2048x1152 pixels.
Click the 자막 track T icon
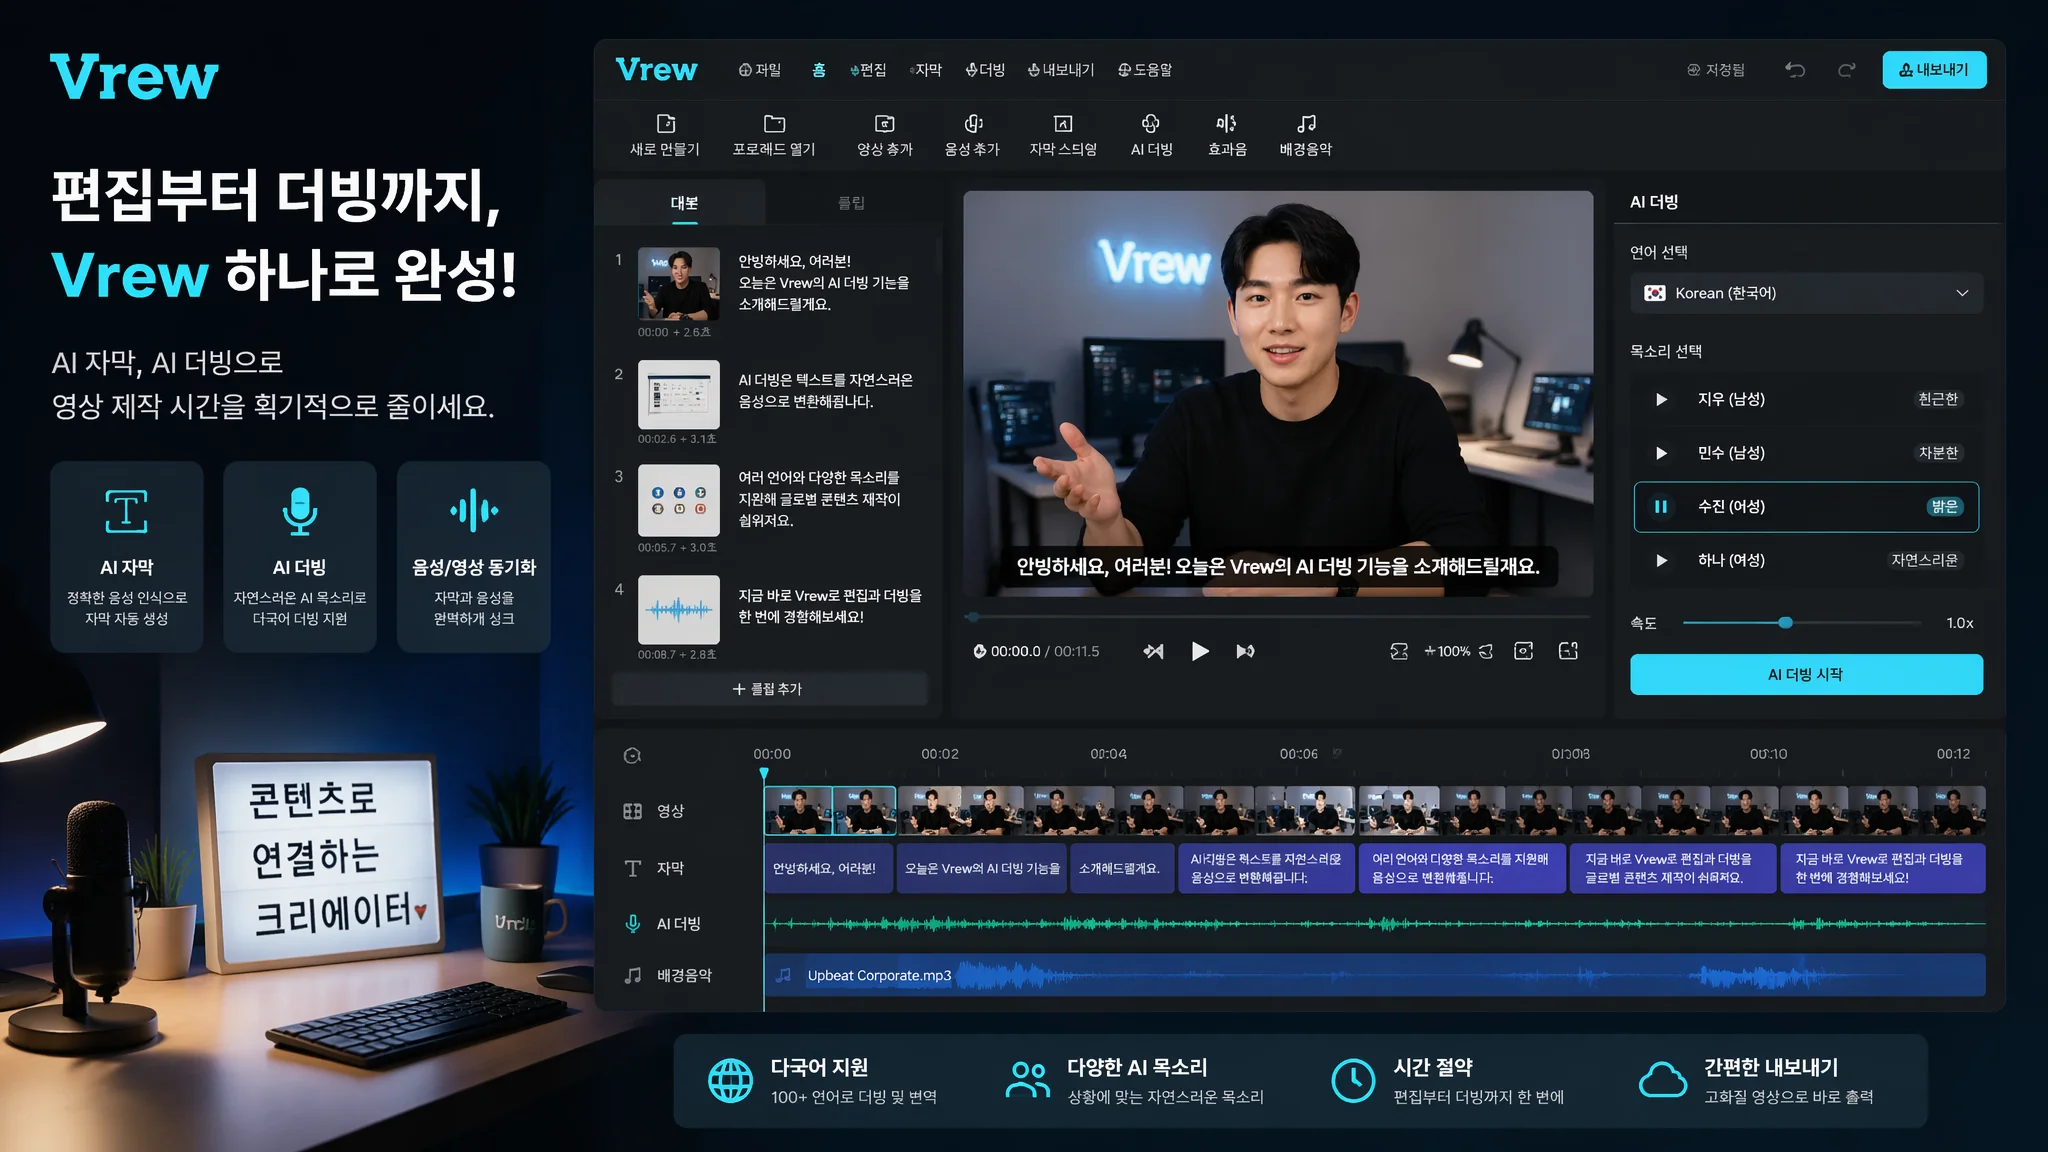(x=633, y=868)
